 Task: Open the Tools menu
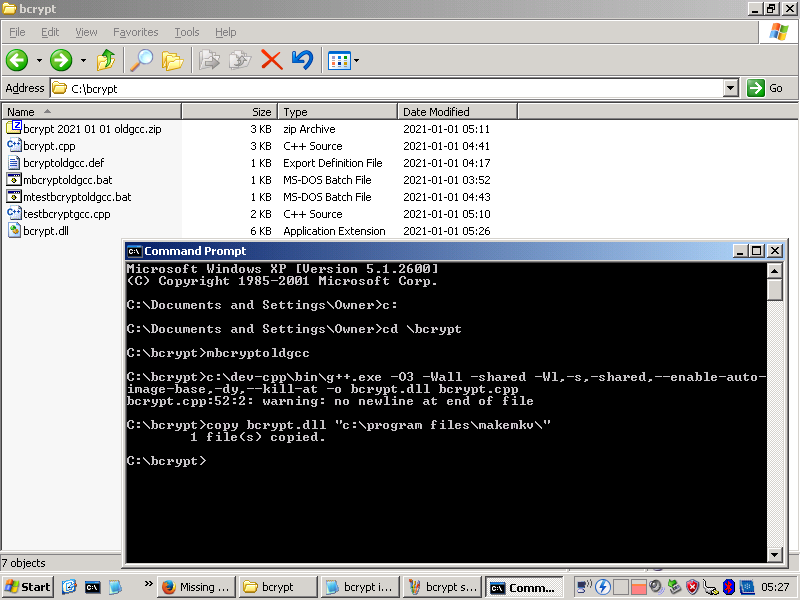187,32
